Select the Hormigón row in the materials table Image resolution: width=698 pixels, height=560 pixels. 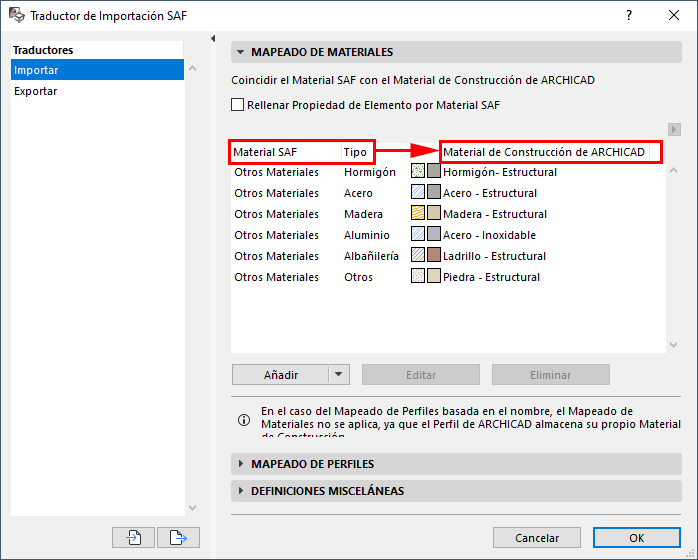448,172
